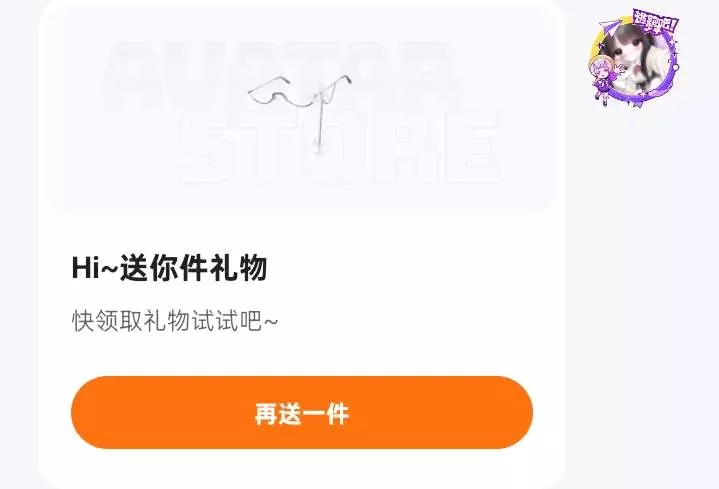Image resolution: width=719 pixels, height=489 pixels.
Task: Tap the paper plane decoration on the avatar frame
Action: point(610,28)
